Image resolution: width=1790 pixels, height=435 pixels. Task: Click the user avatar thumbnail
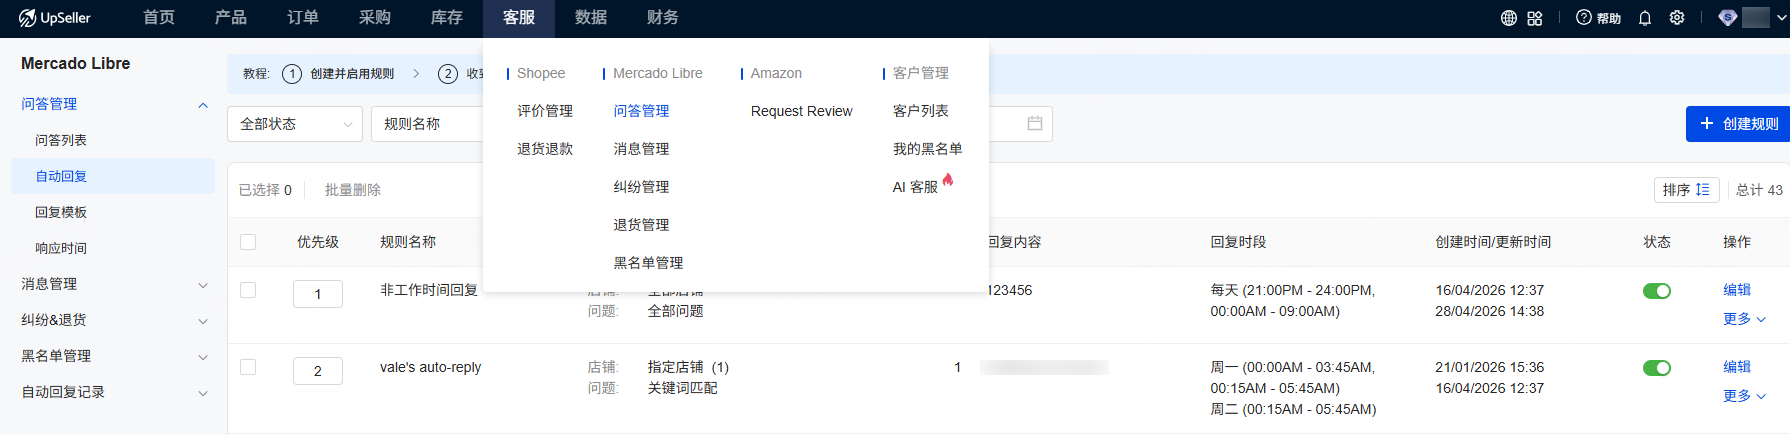1755,18
